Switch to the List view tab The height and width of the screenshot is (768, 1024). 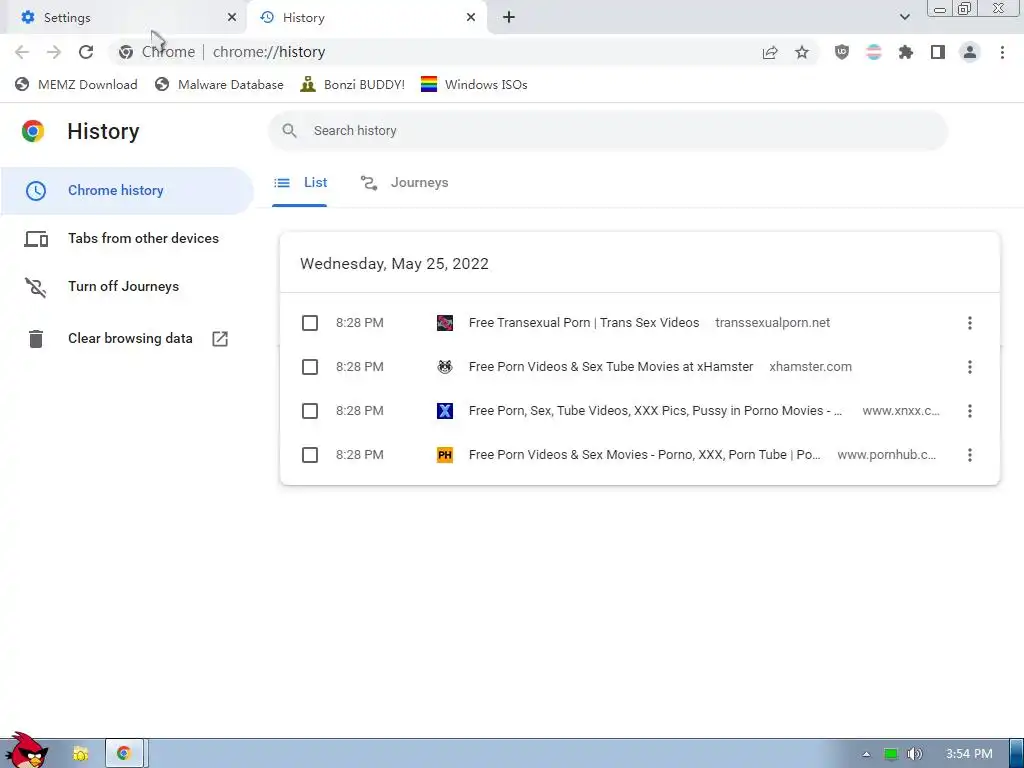coord(300,184)
